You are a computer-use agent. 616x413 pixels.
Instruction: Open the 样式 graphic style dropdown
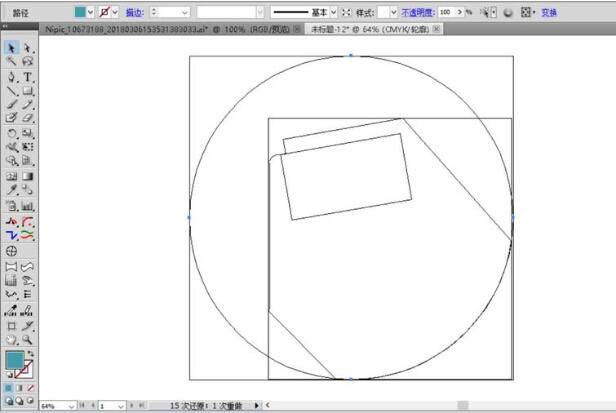(393, 13)
